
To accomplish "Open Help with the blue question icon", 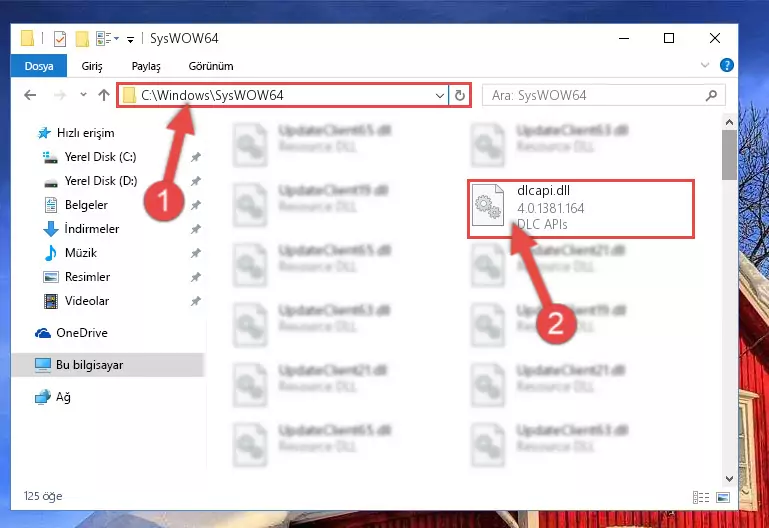I will click(x=726, y=65).
